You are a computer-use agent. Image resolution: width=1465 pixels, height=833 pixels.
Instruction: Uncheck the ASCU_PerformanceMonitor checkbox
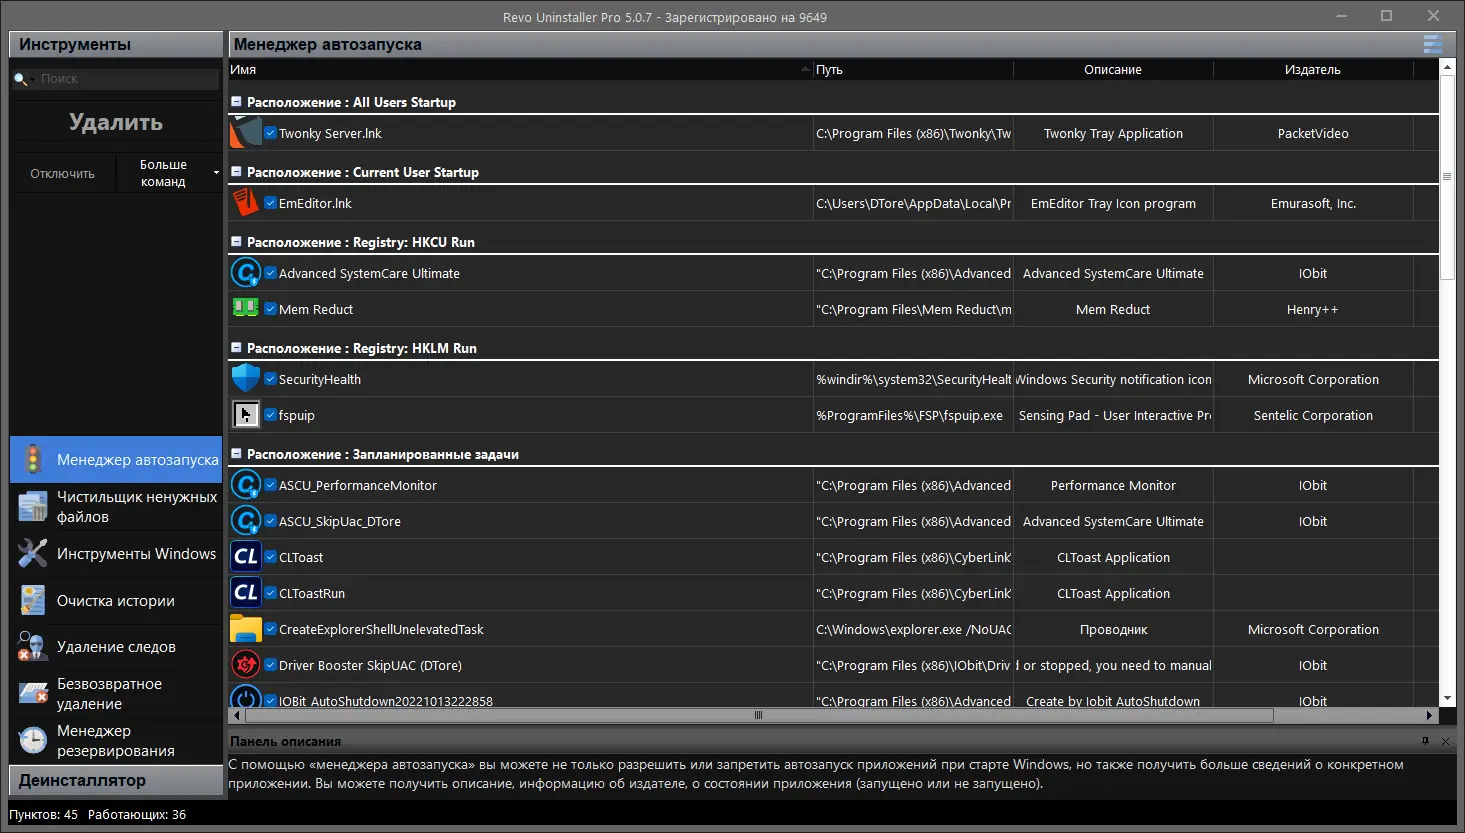(270, 485)
